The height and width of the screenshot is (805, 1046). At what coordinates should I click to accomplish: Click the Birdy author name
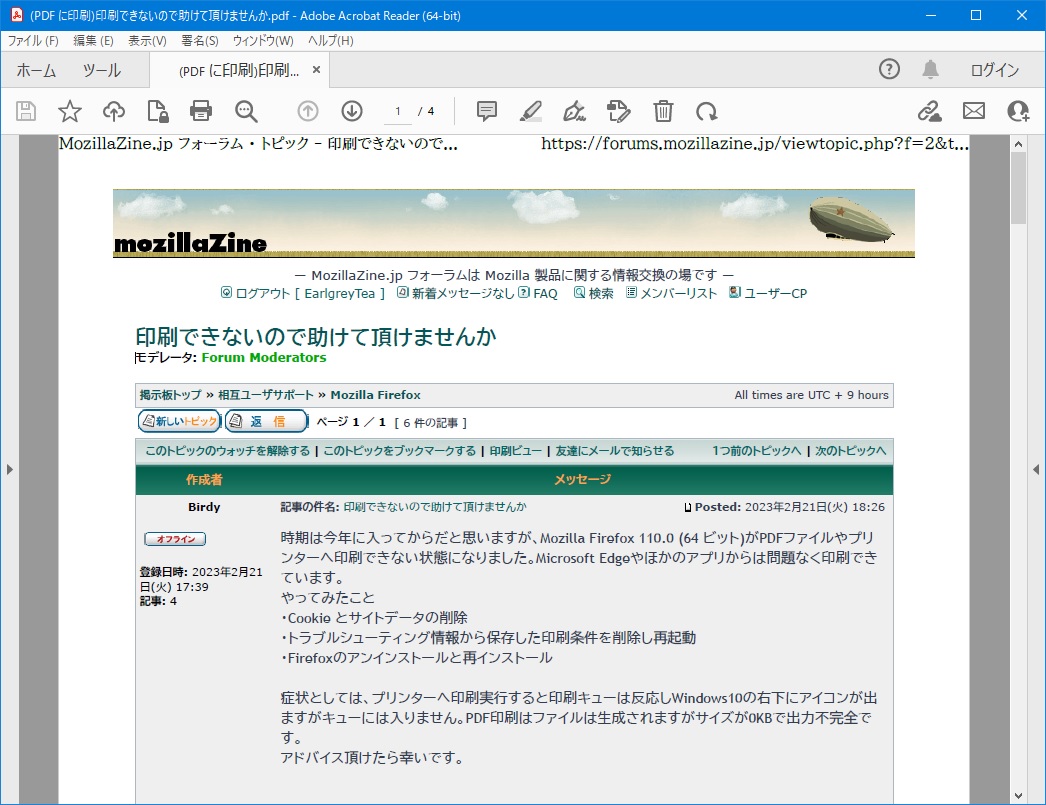(204, 507)
